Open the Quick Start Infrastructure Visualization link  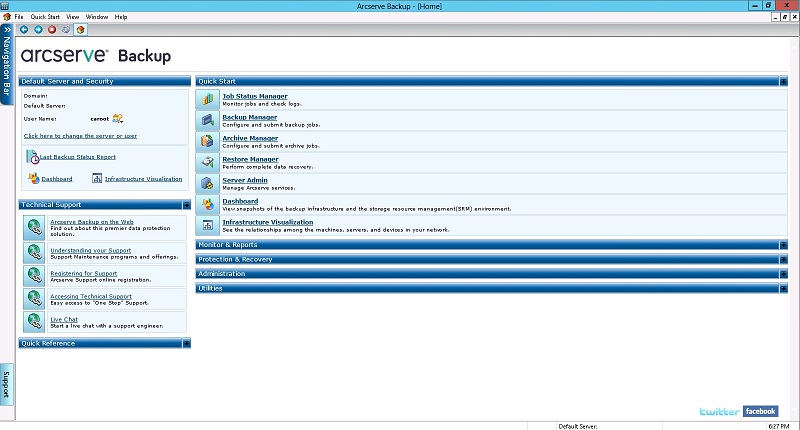pos(268,222)
